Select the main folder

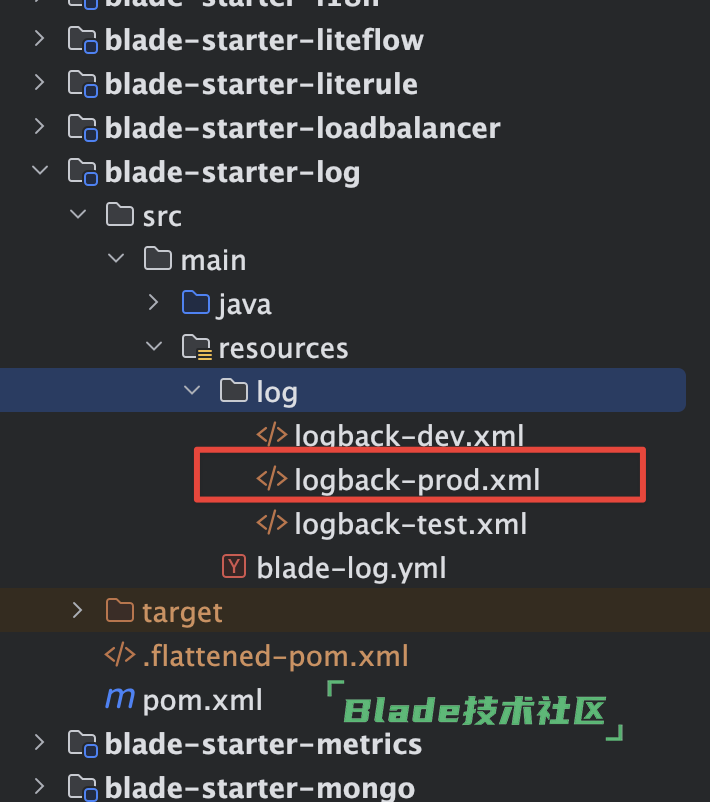coord(213,260)
